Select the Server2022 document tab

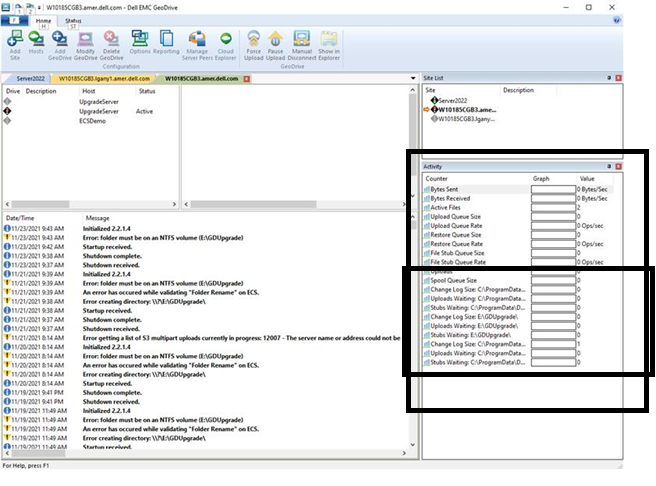coord(30,77)
